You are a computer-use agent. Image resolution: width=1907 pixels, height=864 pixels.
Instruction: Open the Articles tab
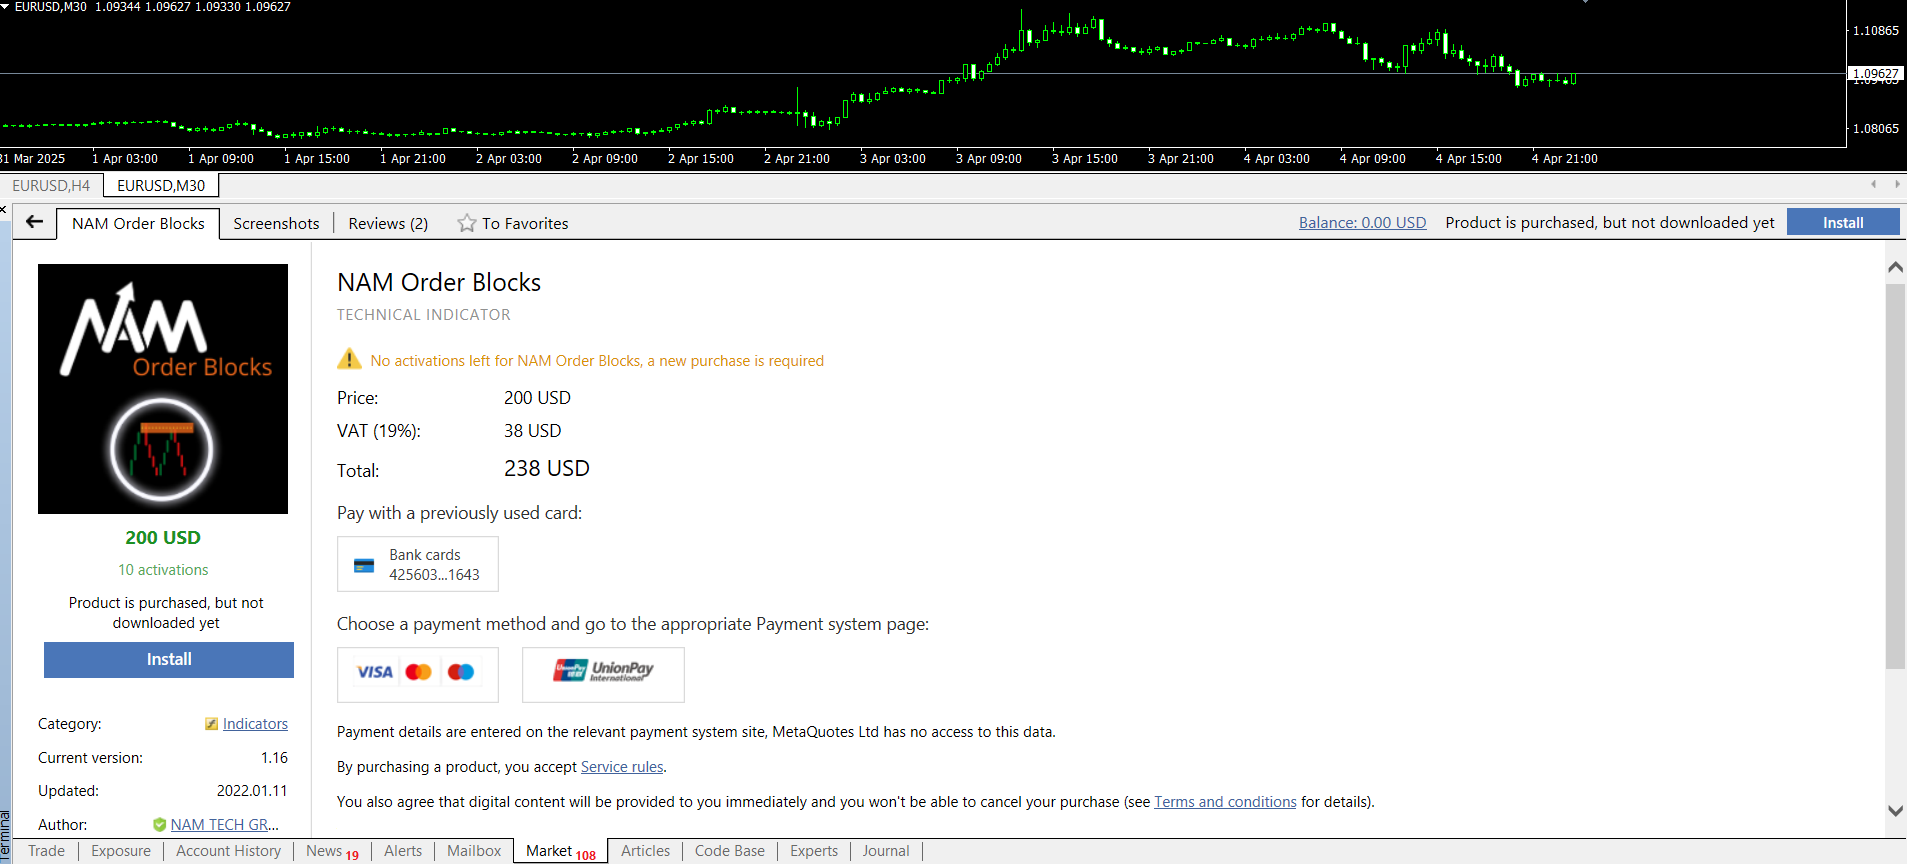pyautogui.click(x=645, y=851)
